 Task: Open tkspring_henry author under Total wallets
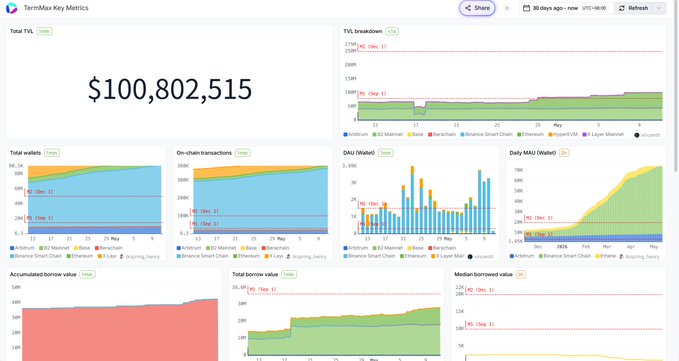click(x=139, y=257)
